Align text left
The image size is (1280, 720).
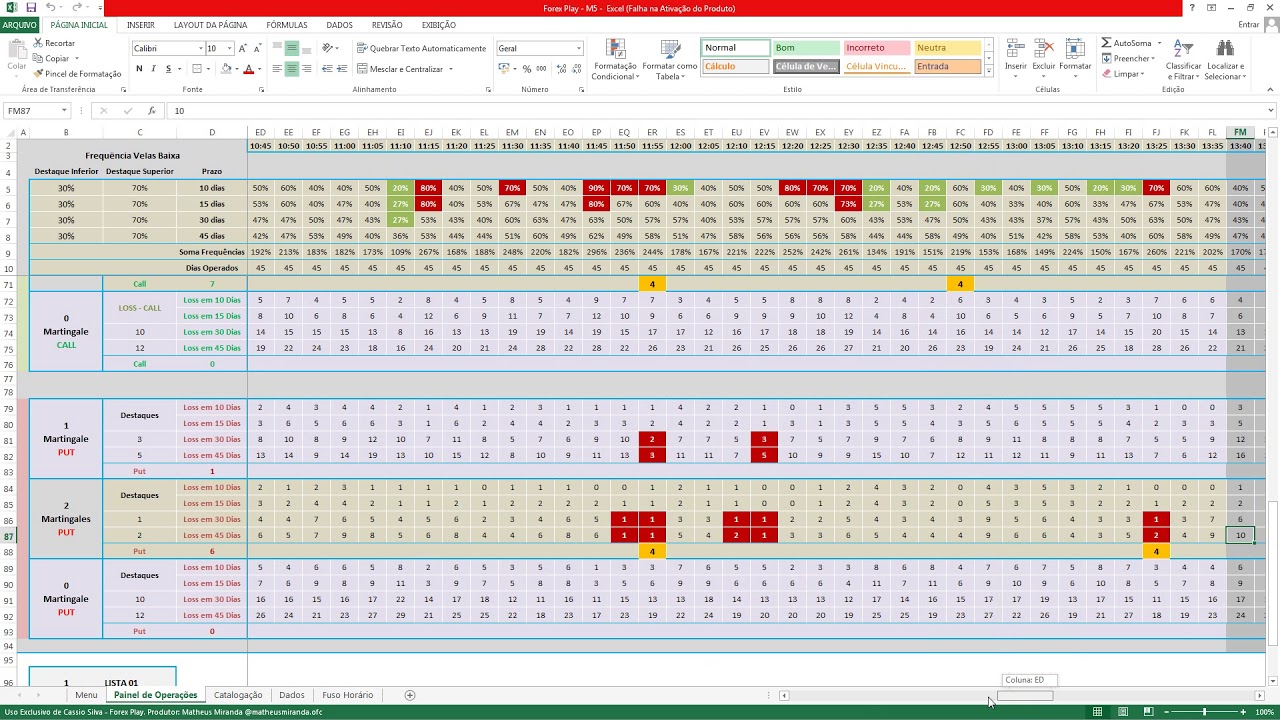[x=277, y=69]
